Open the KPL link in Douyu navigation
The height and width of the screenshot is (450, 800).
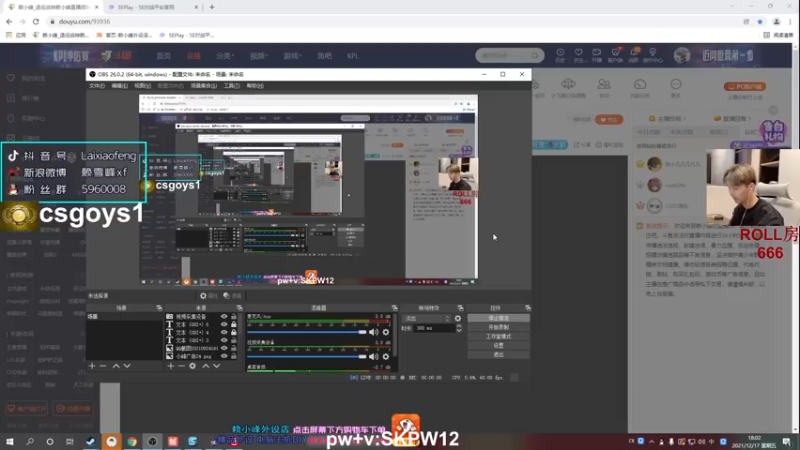click(x=353, y=56)
